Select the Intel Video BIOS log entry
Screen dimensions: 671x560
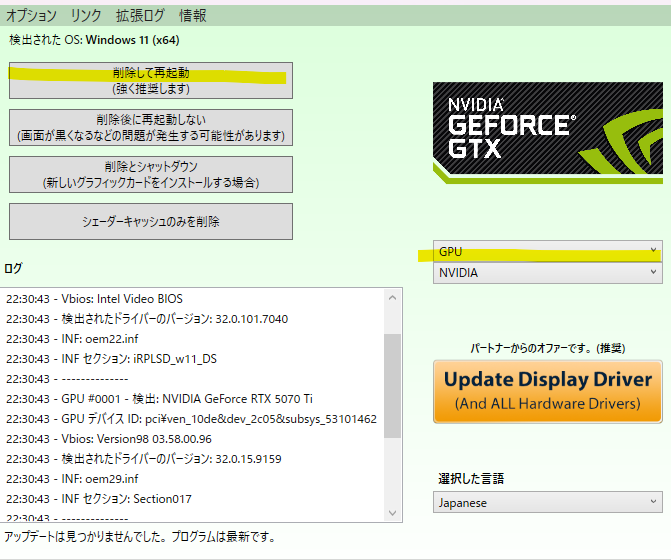coord(94,299)
